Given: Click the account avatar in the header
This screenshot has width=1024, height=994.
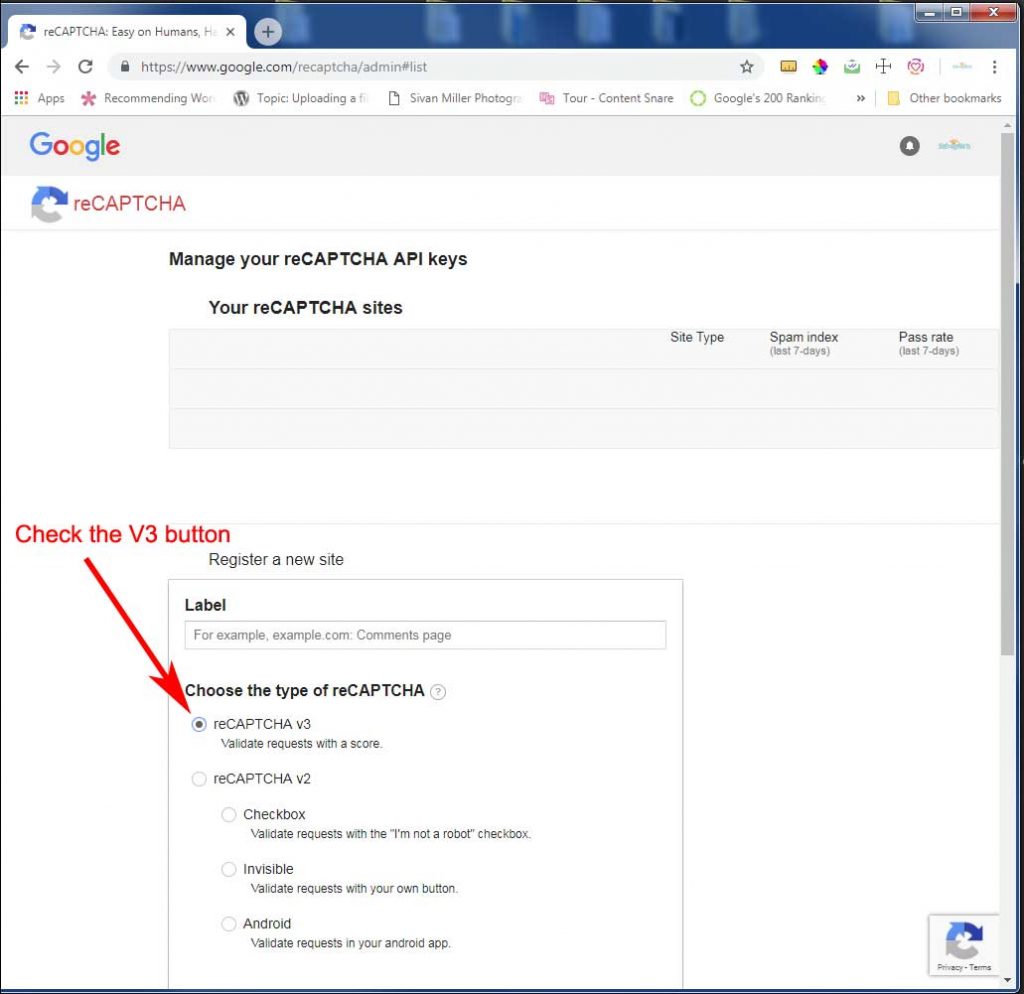Looking at the screenshot, I should 954,145.
